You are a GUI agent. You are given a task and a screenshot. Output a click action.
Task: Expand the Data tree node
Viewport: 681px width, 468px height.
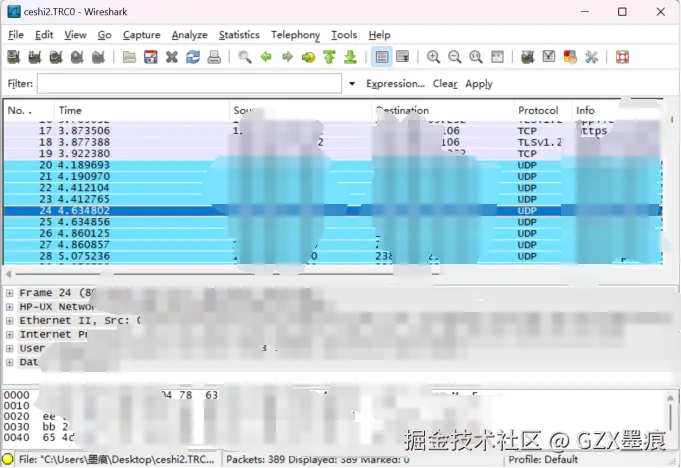point(10,362)
